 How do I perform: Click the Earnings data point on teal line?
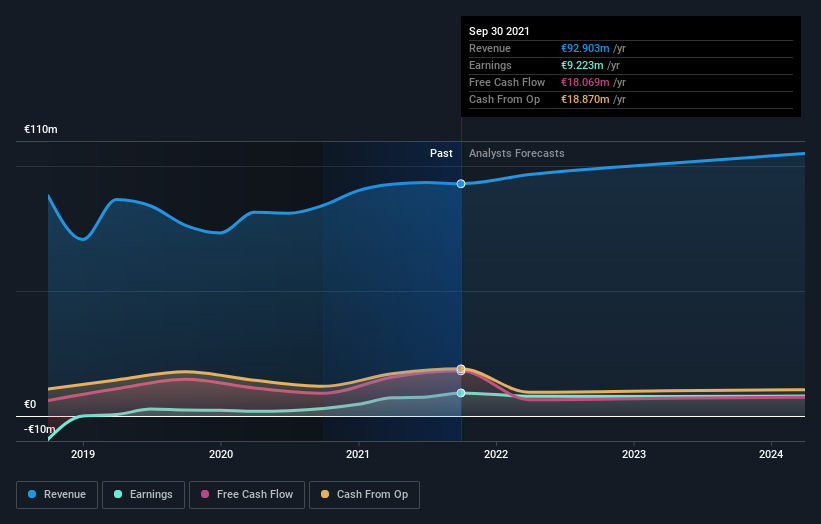point(461,393)
